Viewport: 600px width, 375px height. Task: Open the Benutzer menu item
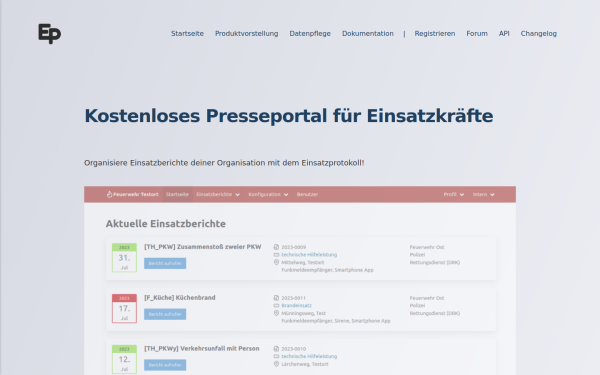[307, 194]
